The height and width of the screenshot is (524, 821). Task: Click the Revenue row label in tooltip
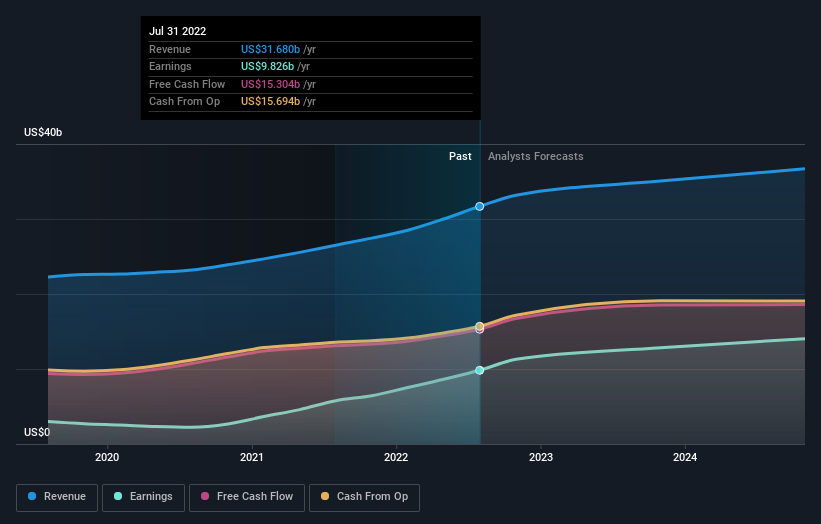click(x=170, y=49)
